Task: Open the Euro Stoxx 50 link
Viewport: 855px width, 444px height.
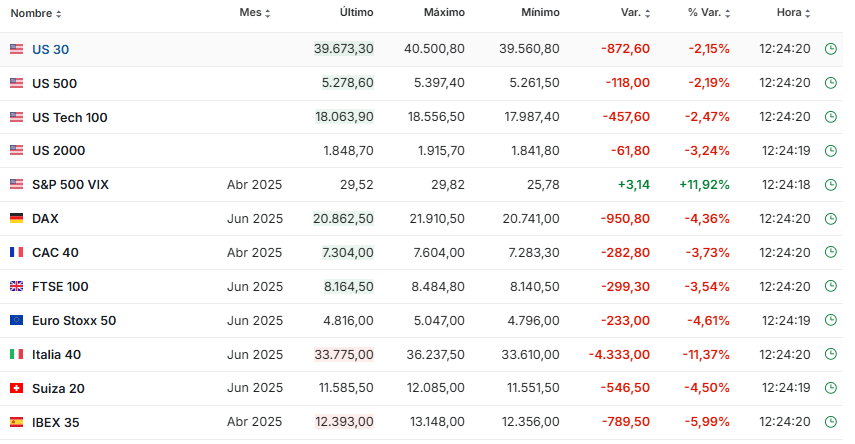Action: click(74, 320)
